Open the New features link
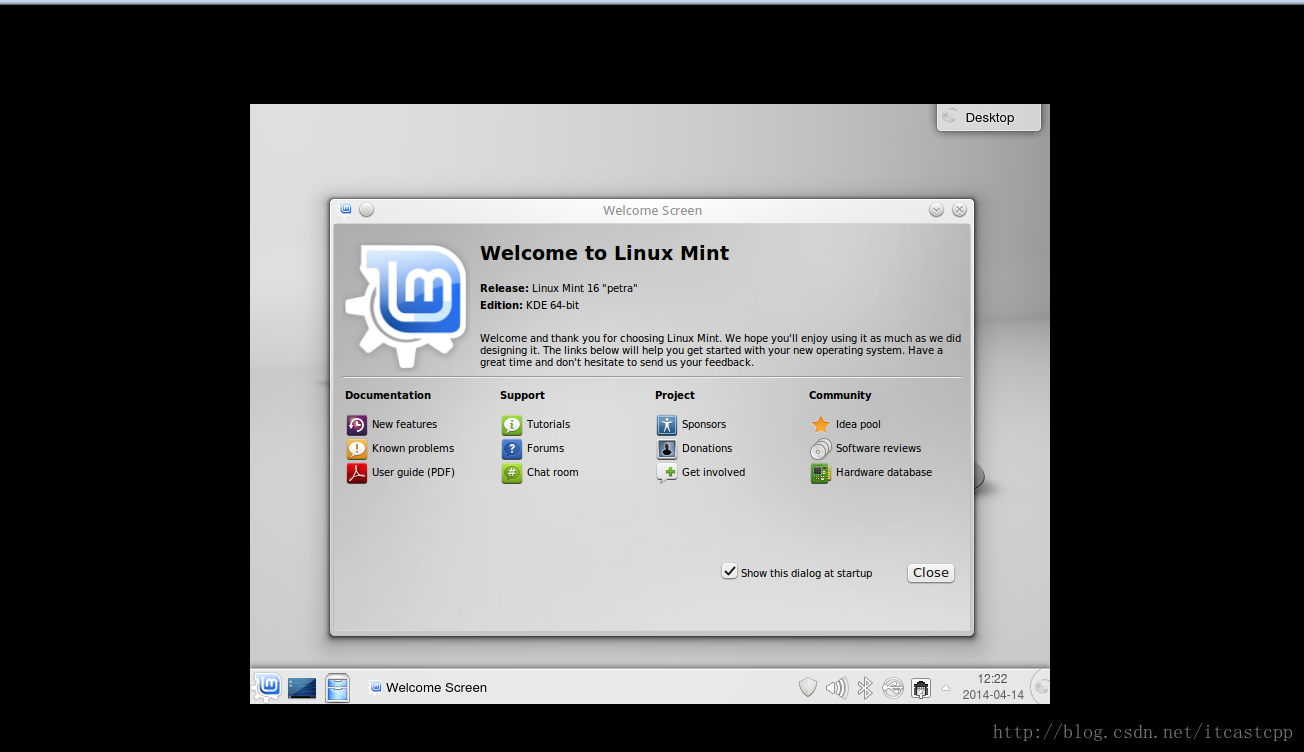 click(404, 424)
